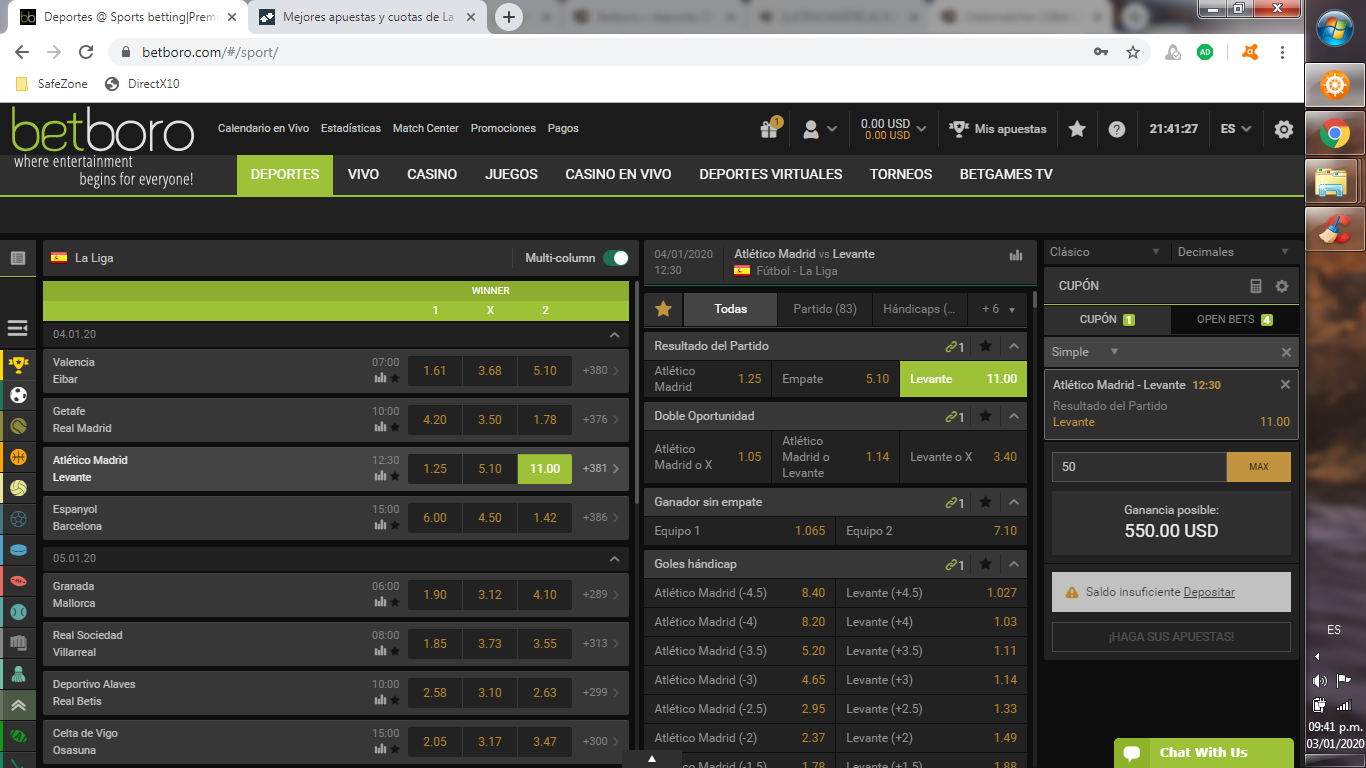
Task: Click the MAX stake button
Action: 1259,467
